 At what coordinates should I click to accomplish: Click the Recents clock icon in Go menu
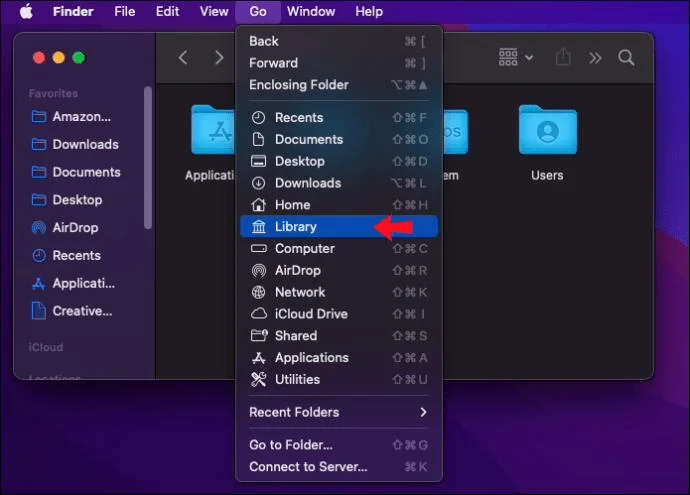[258, 117]
